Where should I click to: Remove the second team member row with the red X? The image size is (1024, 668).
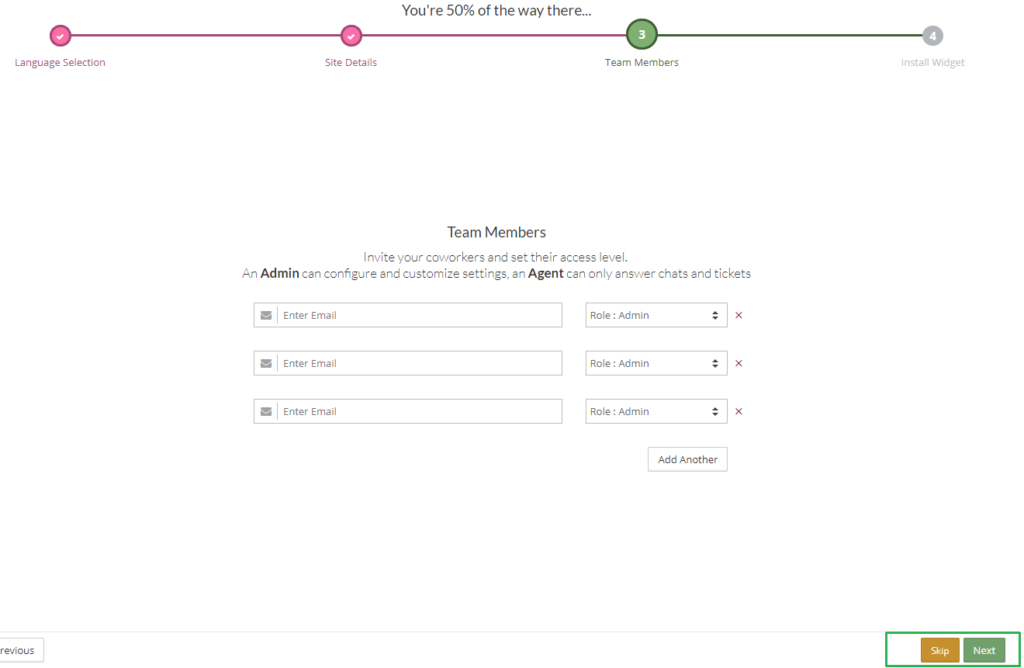pyautogui.click(x=738, y=362)
